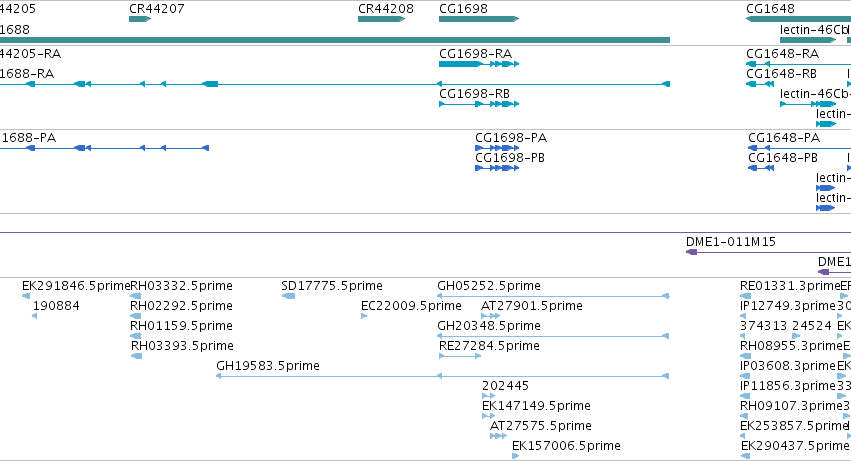Click the CG1648-RB transcript glyph
This screenshot has width=851, height=461.
coord(760,84)
